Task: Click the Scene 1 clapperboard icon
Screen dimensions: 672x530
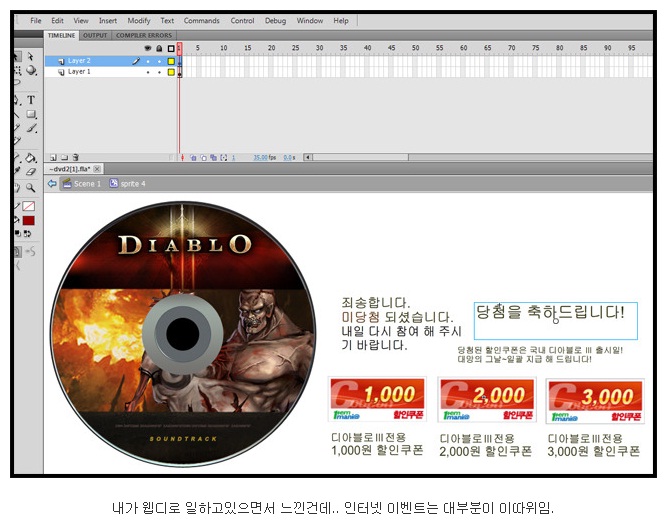Action: tap(67, 183)
